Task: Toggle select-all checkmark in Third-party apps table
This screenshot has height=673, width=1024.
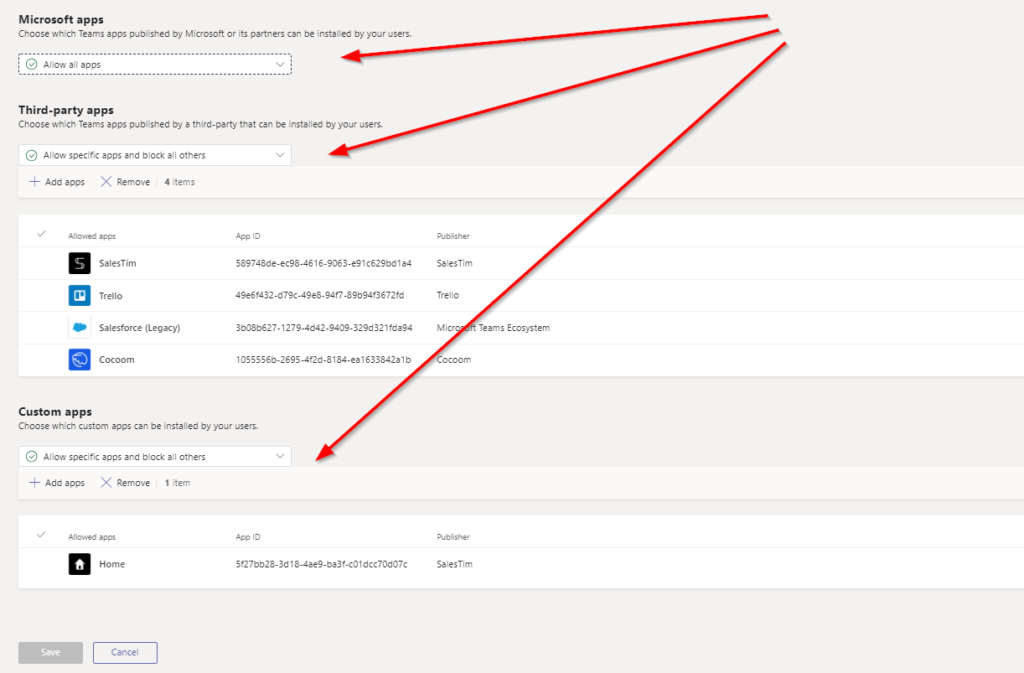Action: (41, 234)
